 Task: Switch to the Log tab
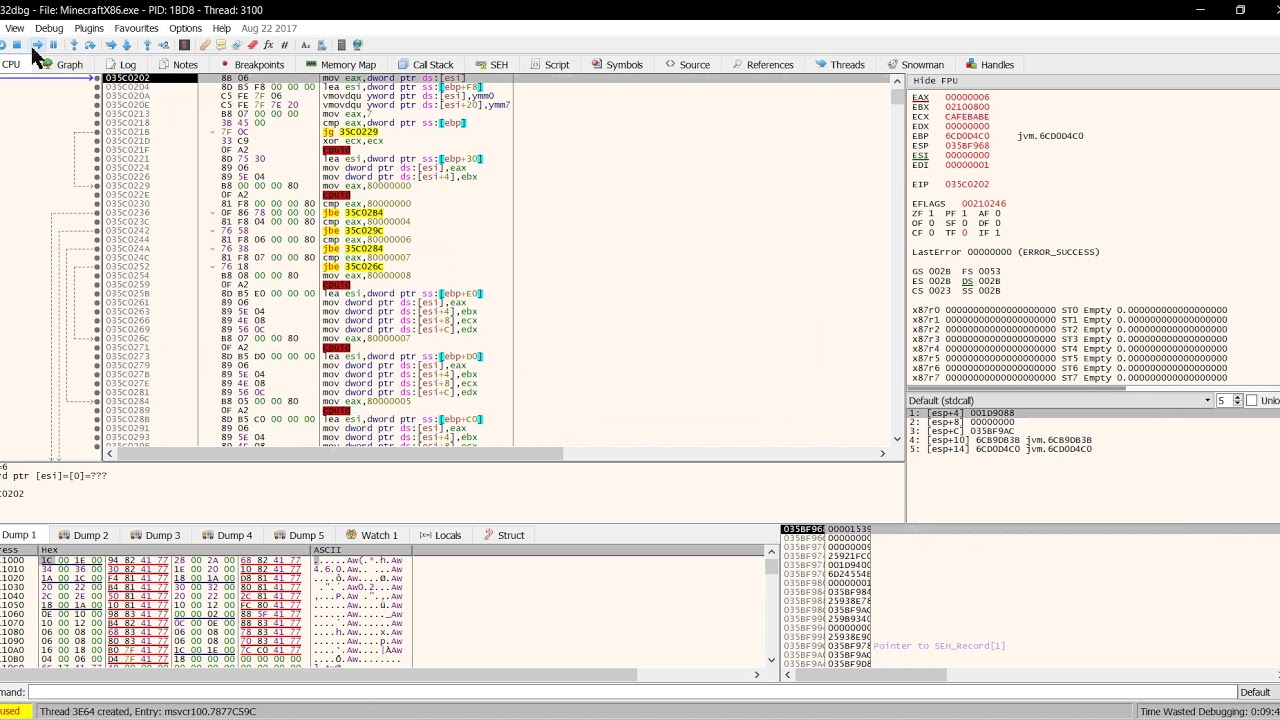(121, 65)
